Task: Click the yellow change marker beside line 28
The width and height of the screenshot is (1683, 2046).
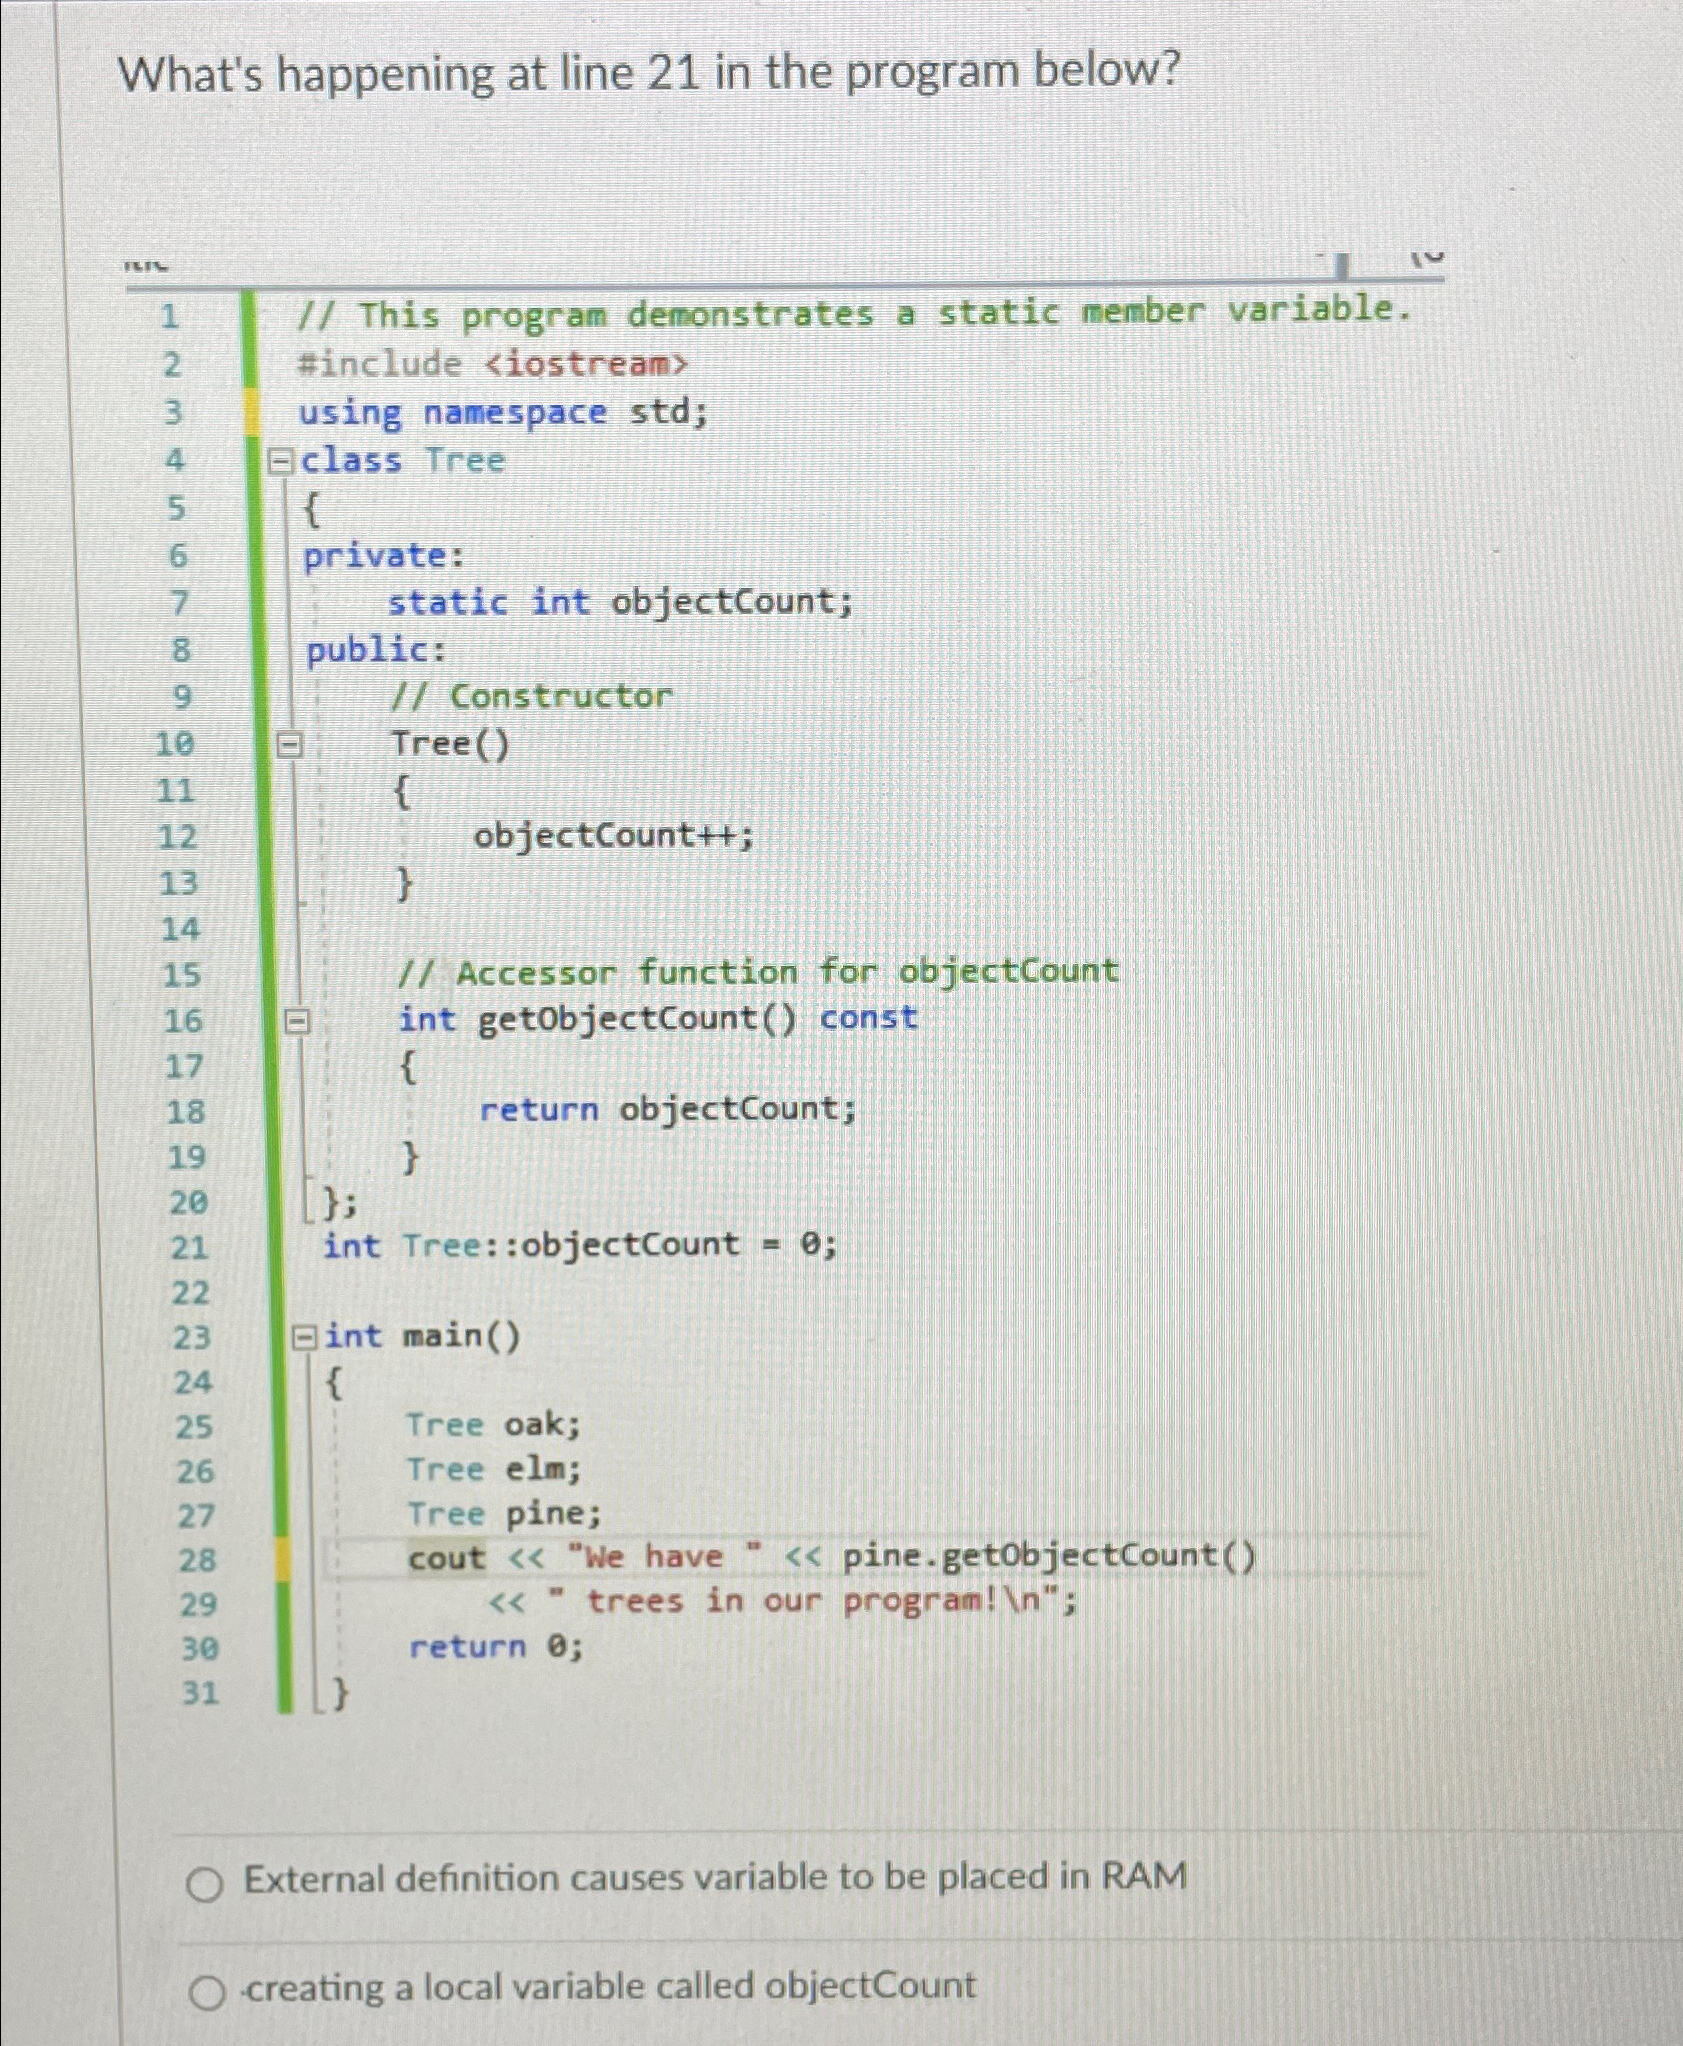Action: (283, 1557)
